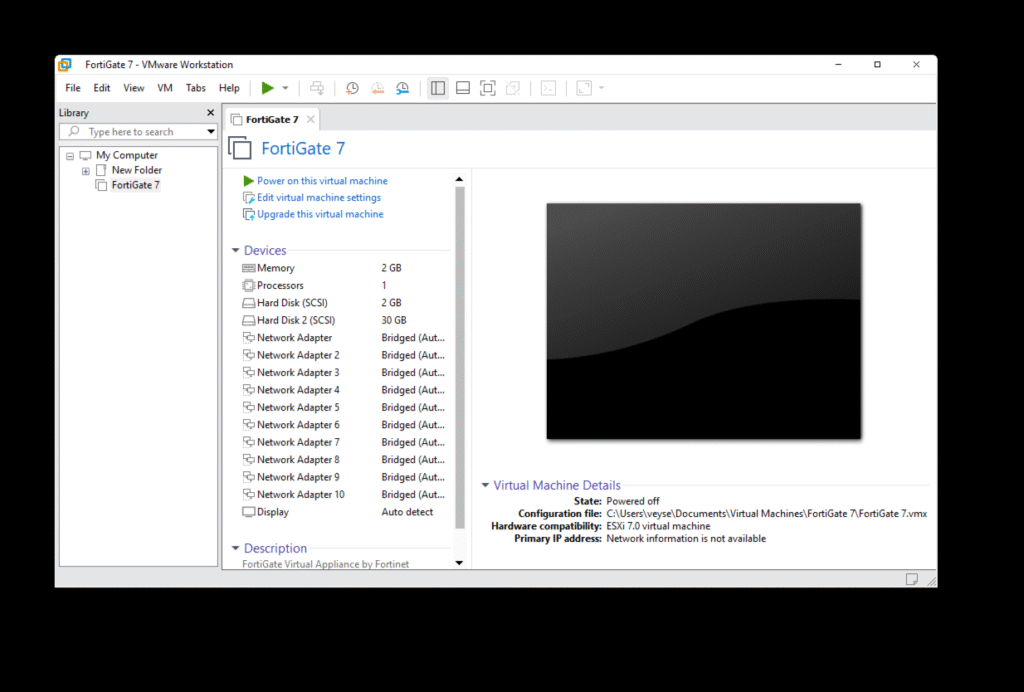Click Power on this virtual machine link
The width and height of the screenshot is (1024, 692).
point(322,181)
